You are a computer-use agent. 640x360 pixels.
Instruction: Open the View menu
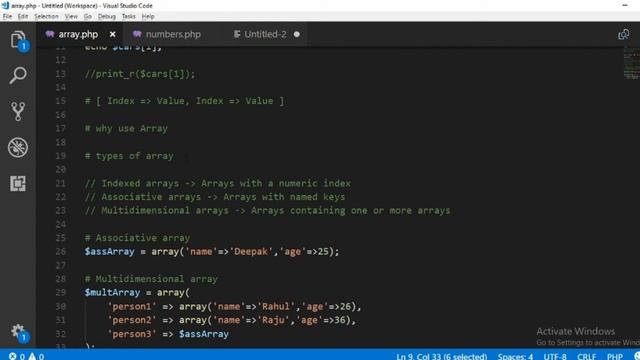(71, 16)
